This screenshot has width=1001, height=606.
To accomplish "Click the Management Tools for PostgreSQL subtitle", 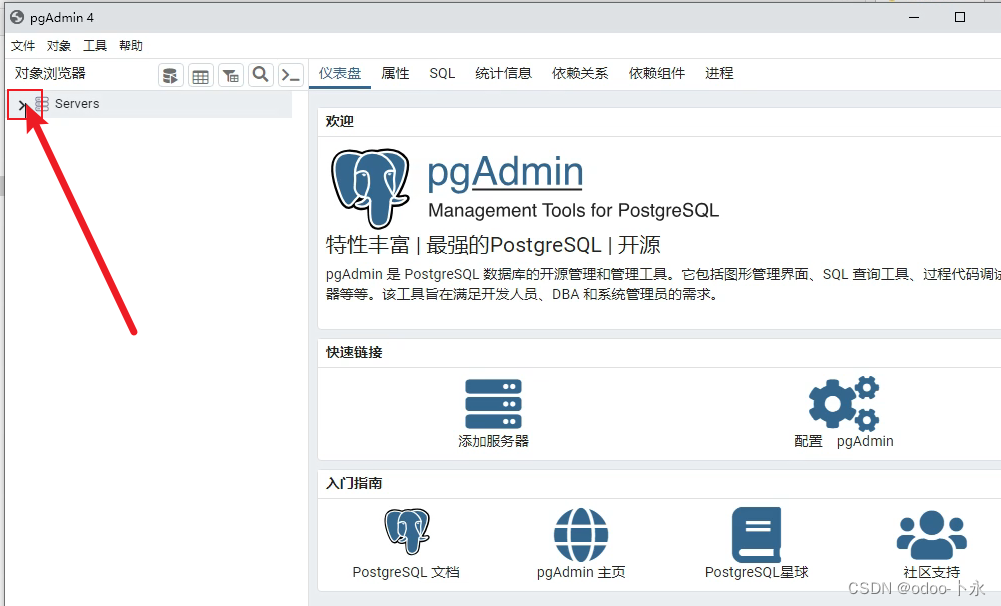I will pyautogui.click(x=573, y=211).
